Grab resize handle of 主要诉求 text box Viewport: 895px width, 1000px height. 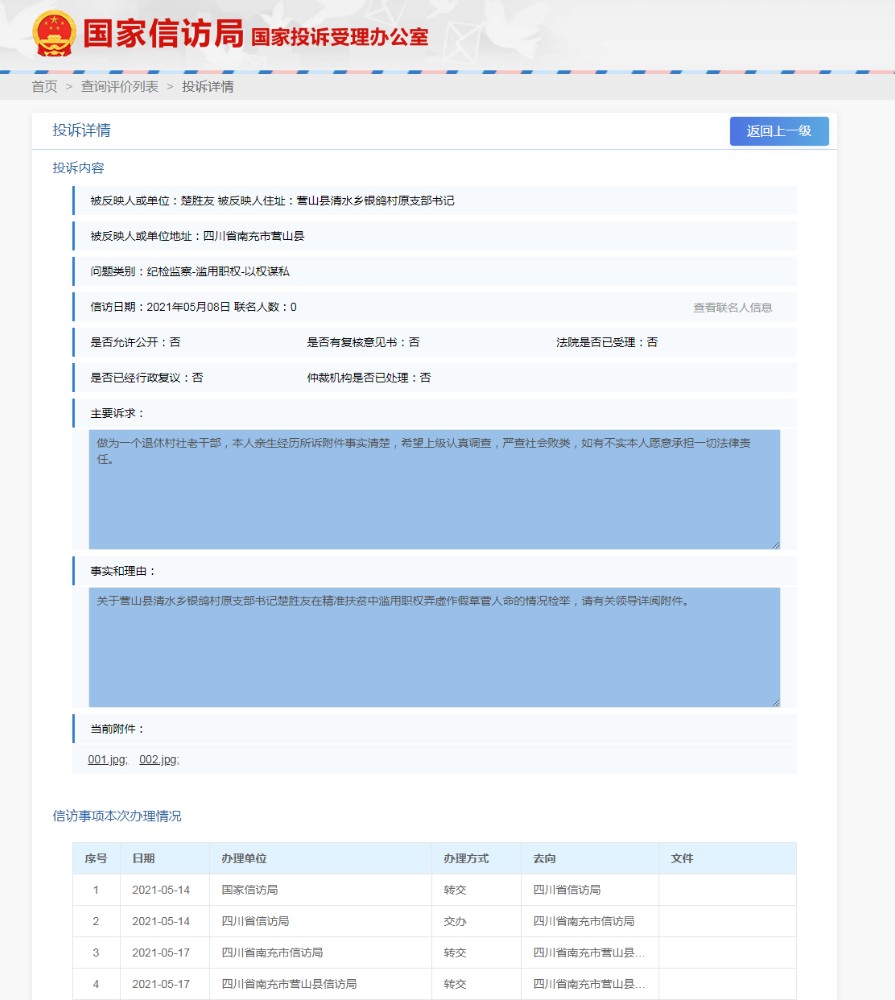click(775, 544)
